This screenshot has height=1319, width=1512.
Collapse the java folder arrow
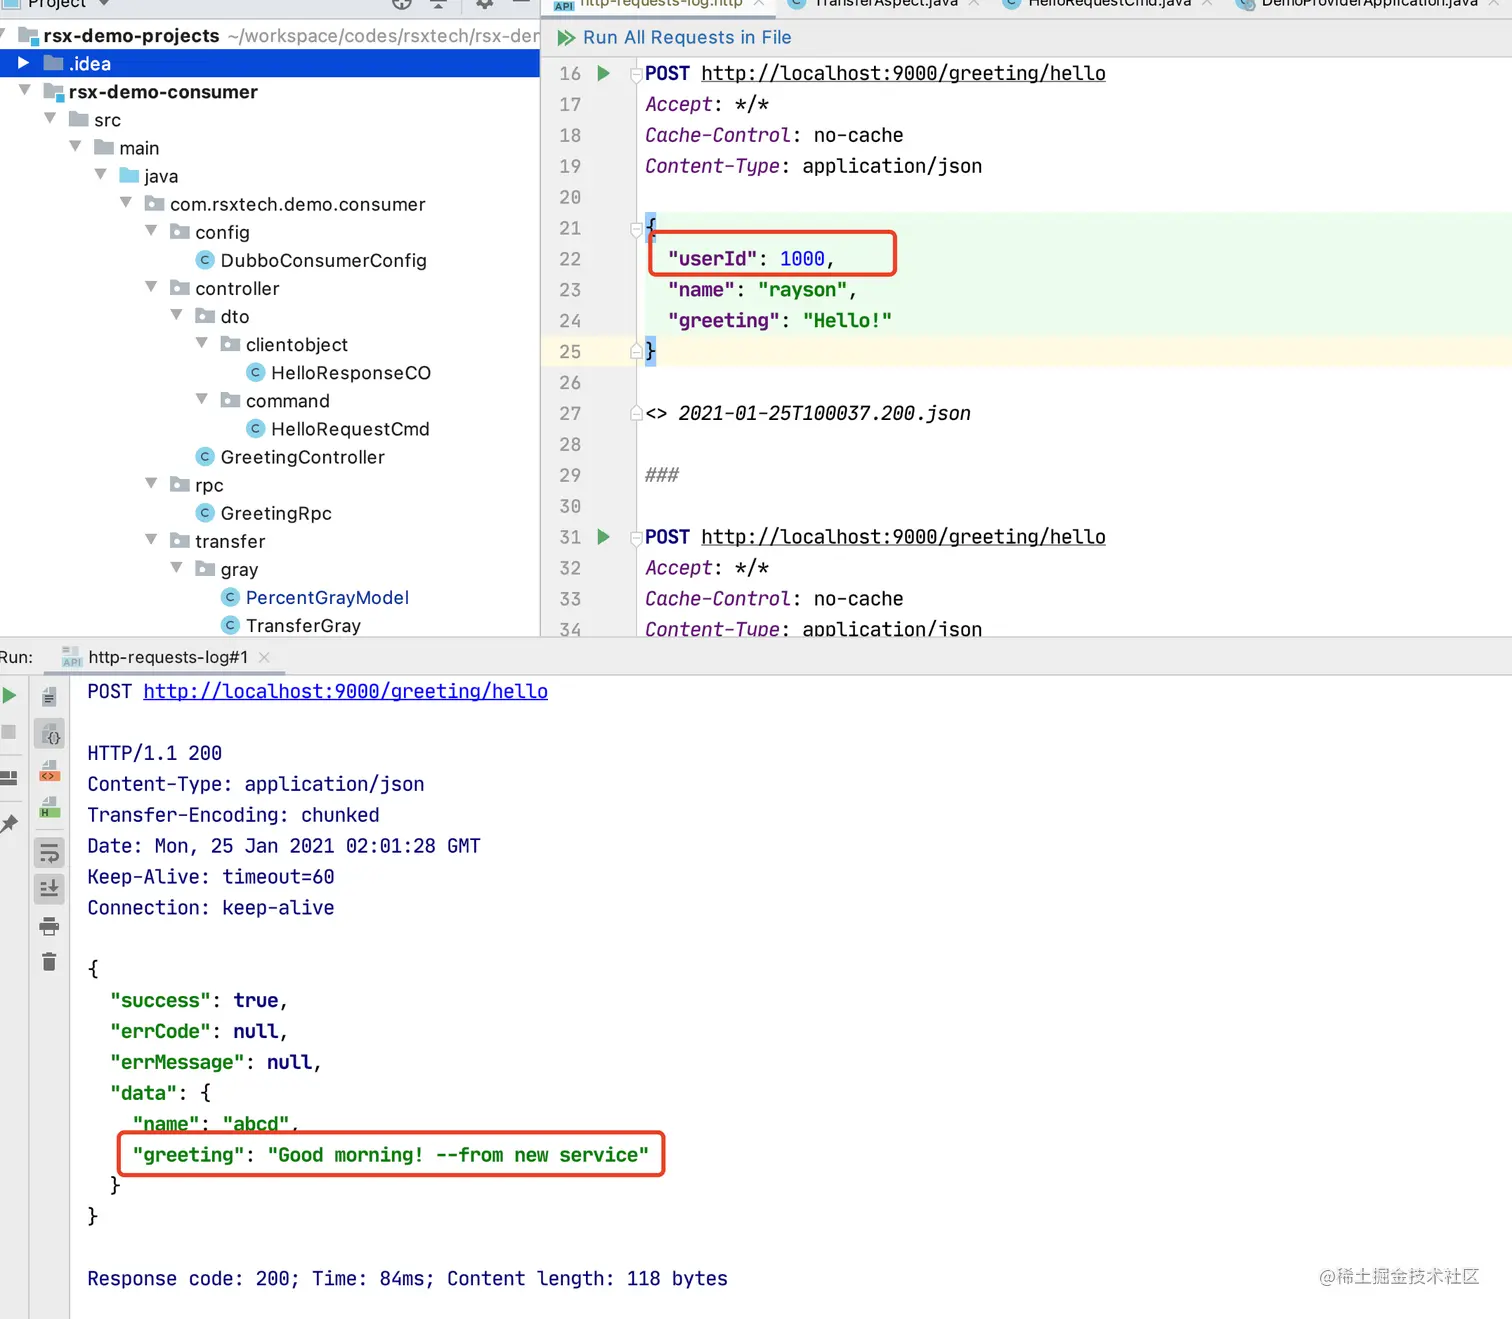[100, 174]
